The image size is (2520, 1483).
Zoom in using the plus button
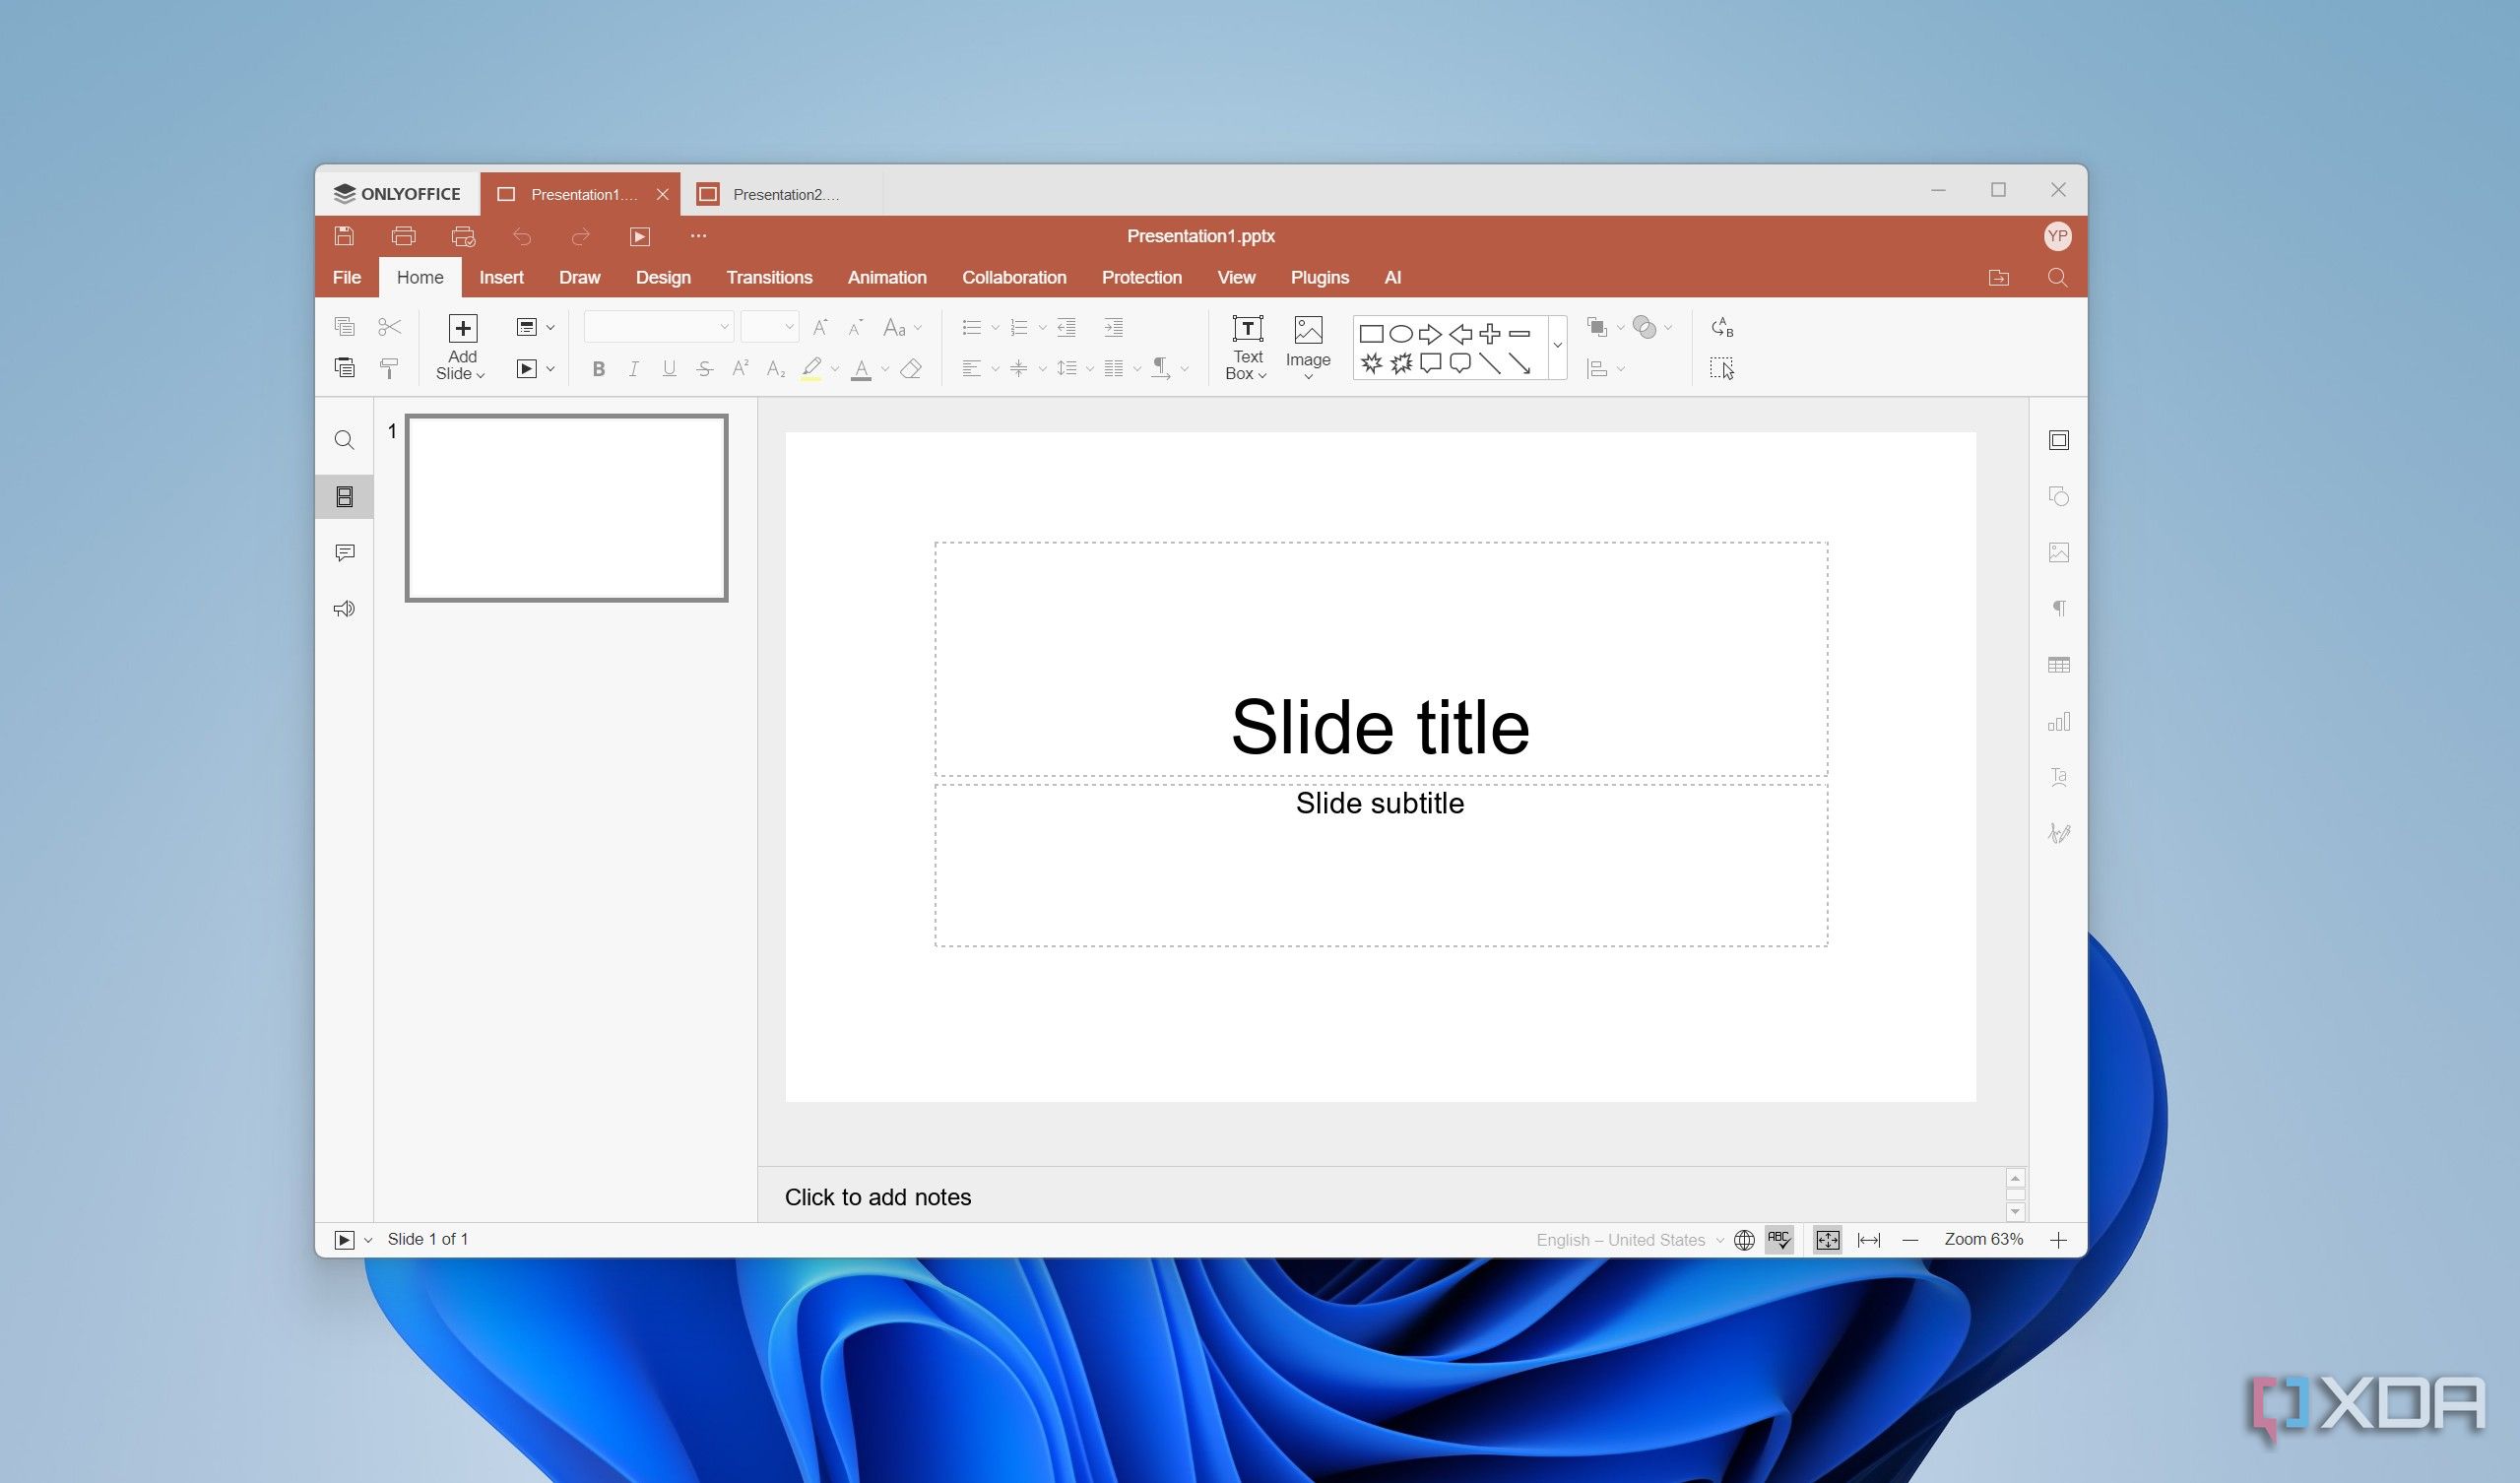pyautogui.click(x=2058, y=1240)
